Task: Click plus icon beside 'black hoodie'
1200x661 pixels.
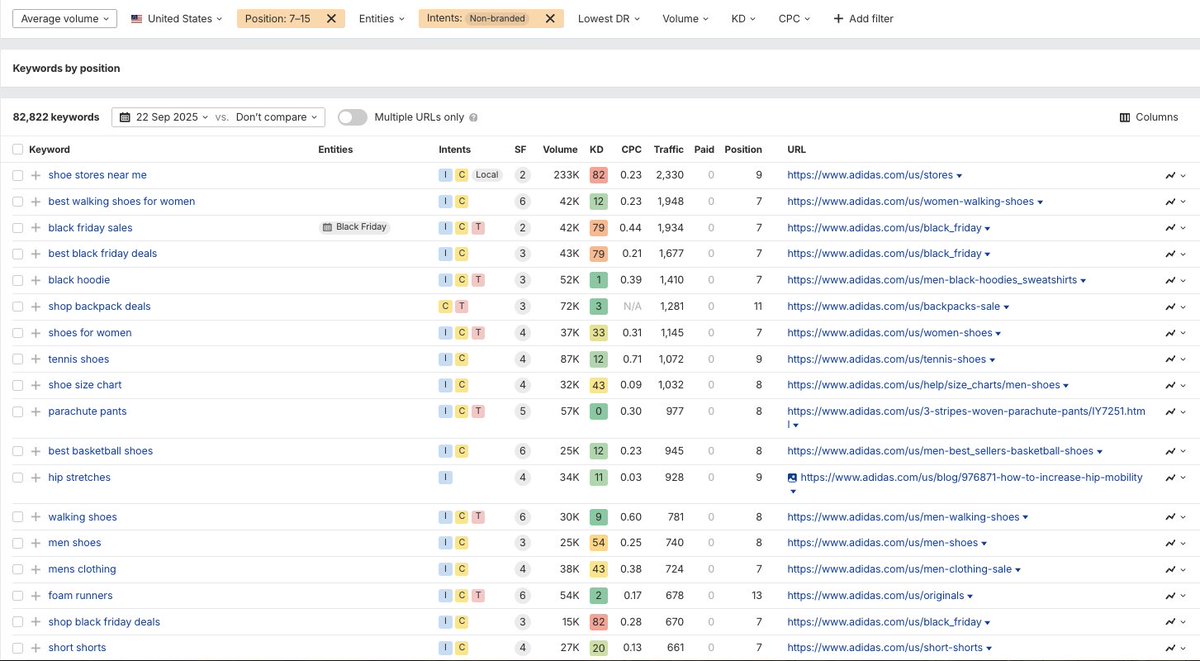Action: [x=35, y=280]
